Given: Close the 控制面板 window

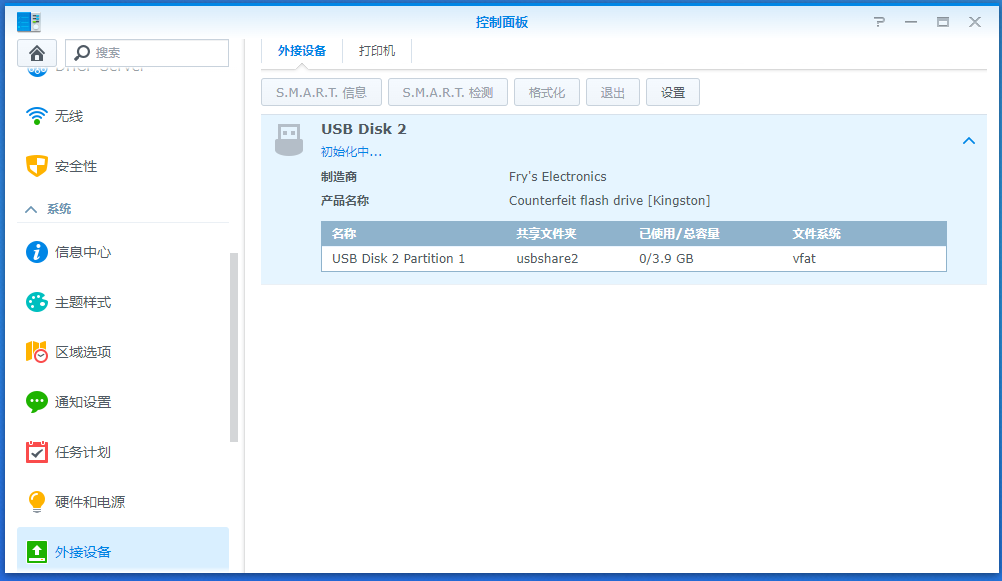Looking at the screenshot, I should coord(975,22).
